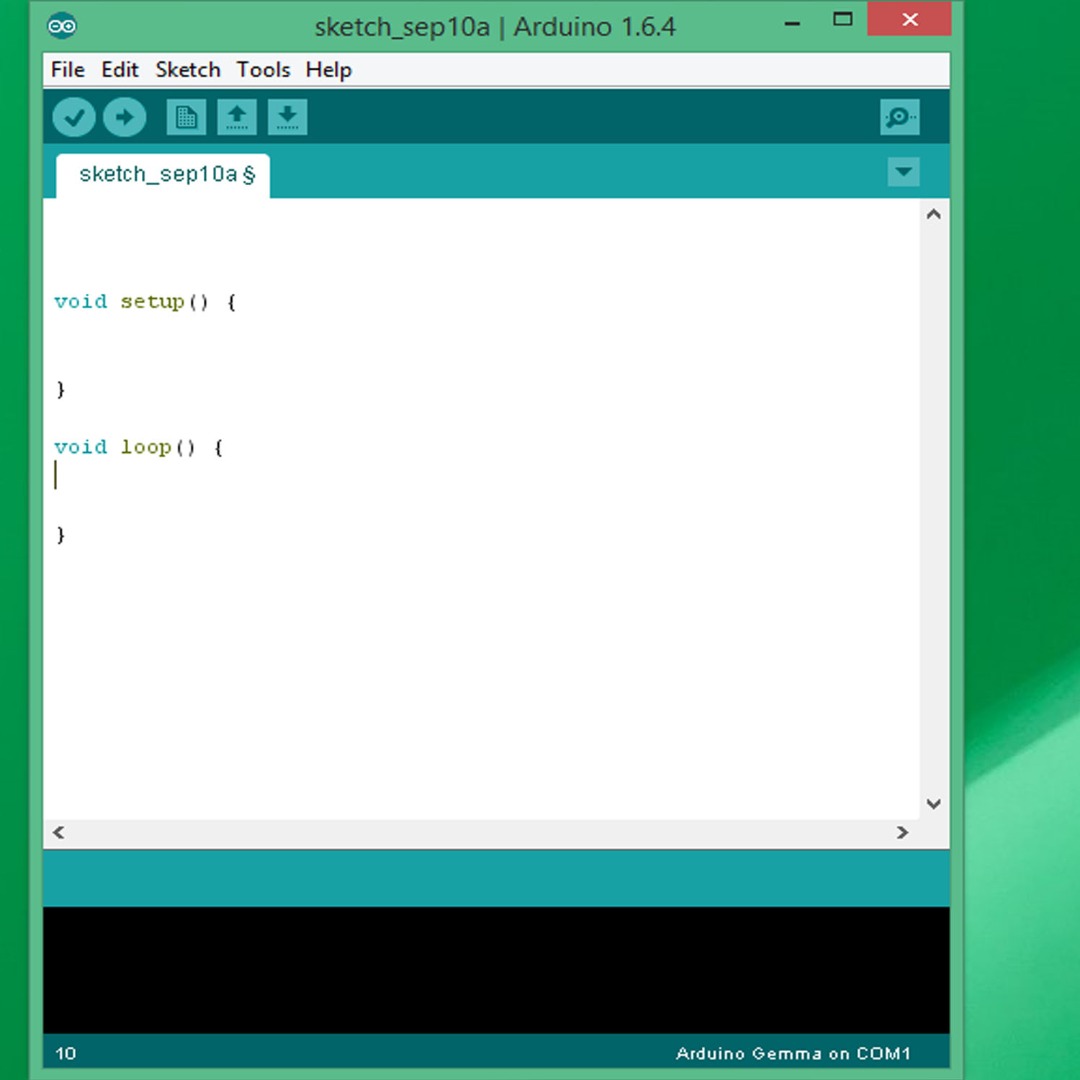This screenshot has width=1080, height=1080.
Task: Click inside the black console output area
Action: [x=496, y=970]
